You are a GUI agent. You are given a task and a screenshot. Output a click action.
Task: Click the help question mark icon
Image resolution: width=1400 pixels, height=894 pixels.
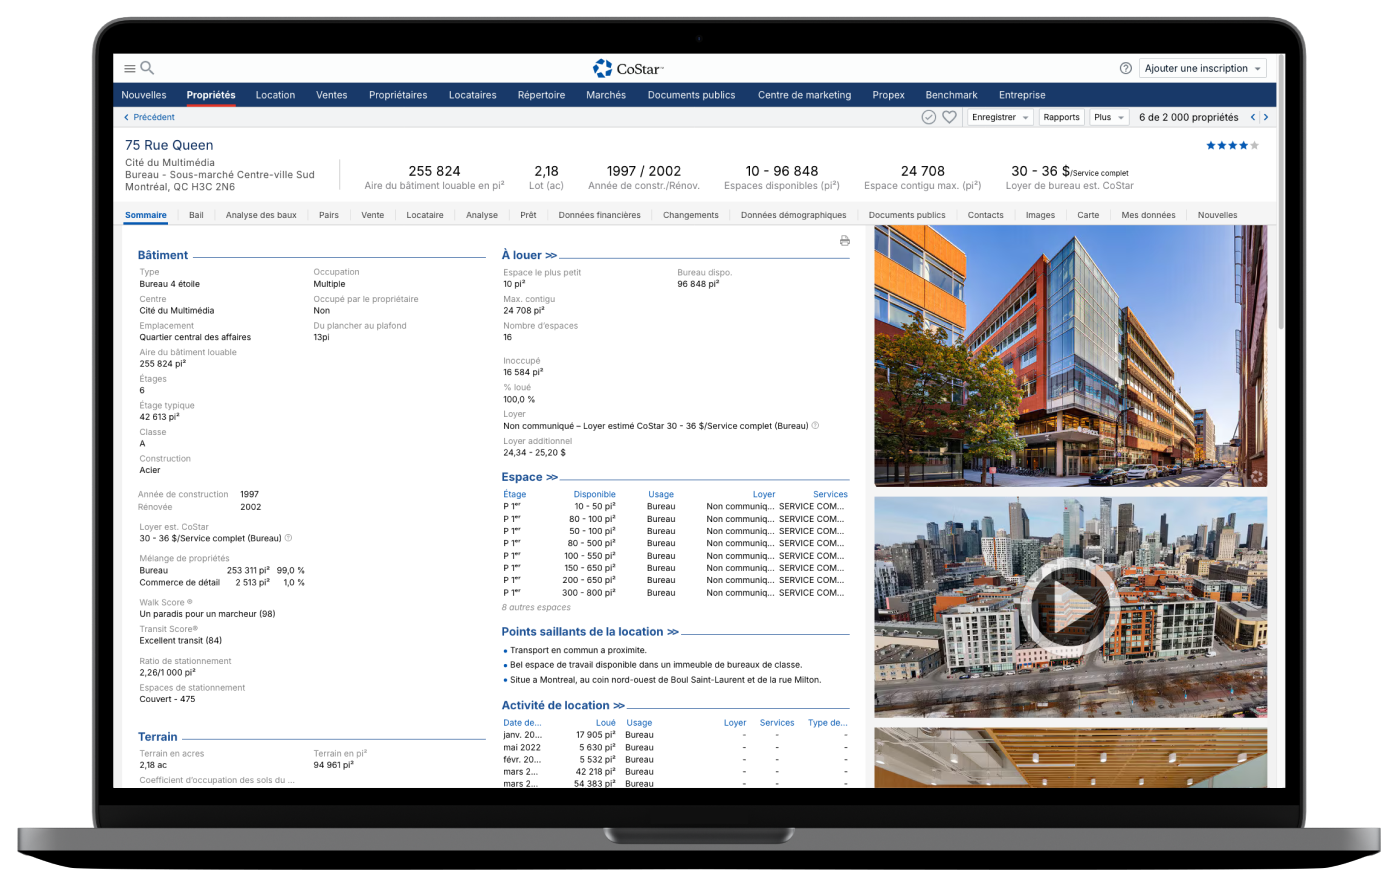[1125, 68]
